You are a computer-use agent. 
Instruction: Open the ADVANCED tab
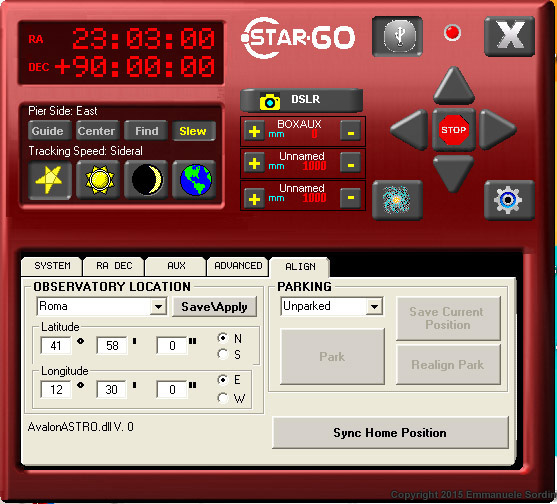coord(238,266)
